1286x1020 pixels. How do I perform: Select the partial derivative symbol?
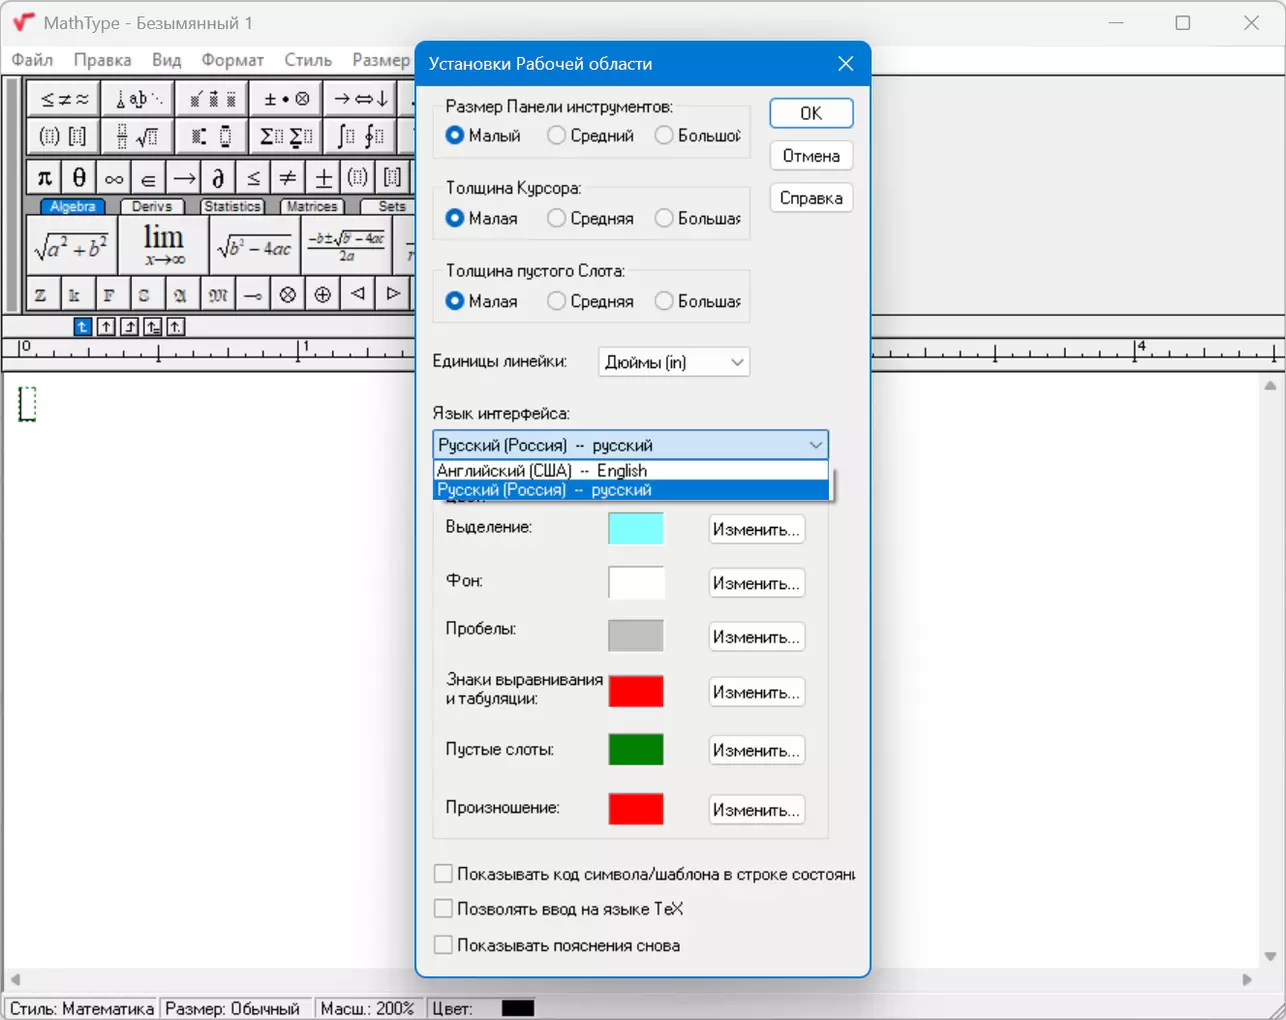click(218, 178)
